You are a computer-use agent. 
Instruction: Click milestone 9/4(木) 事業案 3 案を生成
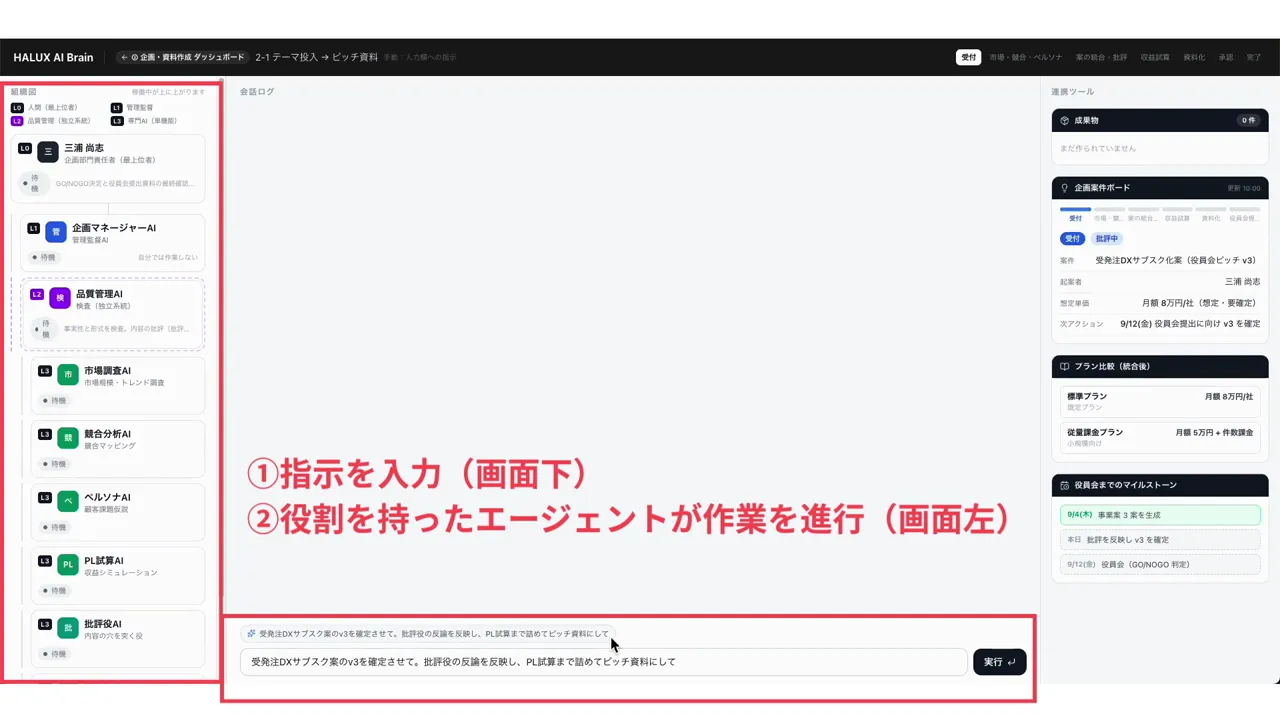(1160, 515)
